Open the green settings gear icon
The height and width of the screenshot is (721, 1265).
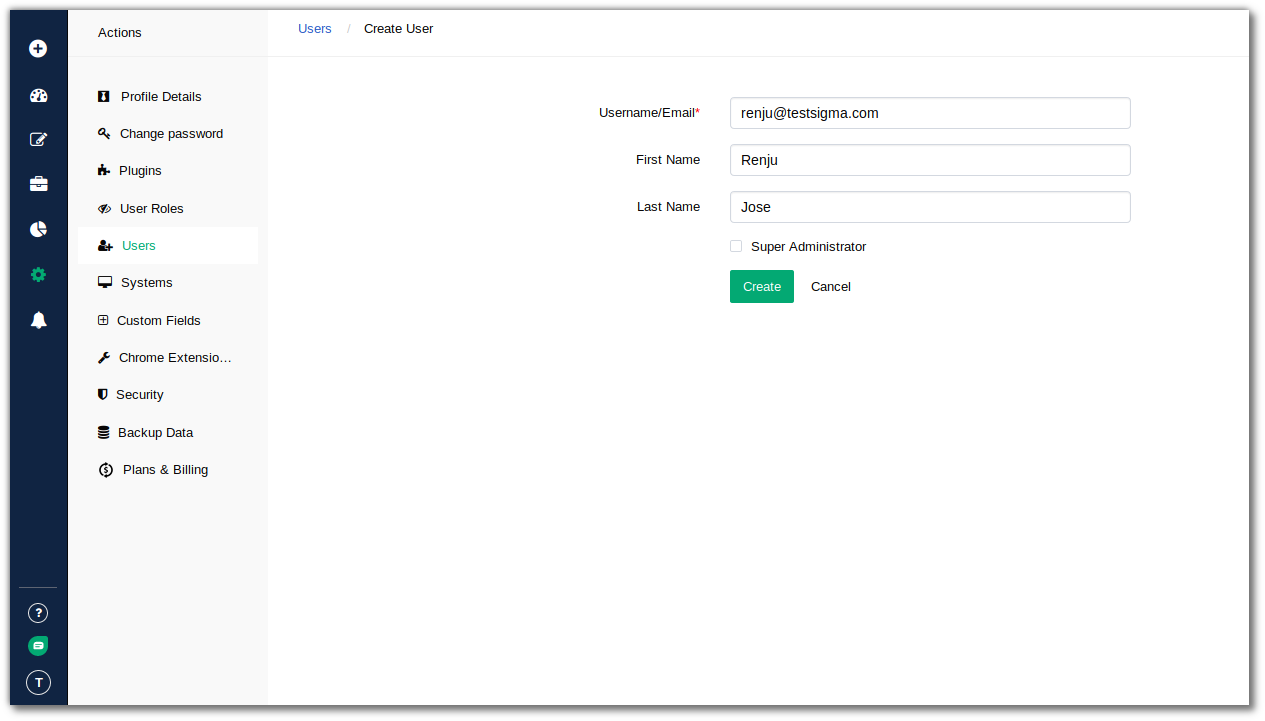click(38, 274)
